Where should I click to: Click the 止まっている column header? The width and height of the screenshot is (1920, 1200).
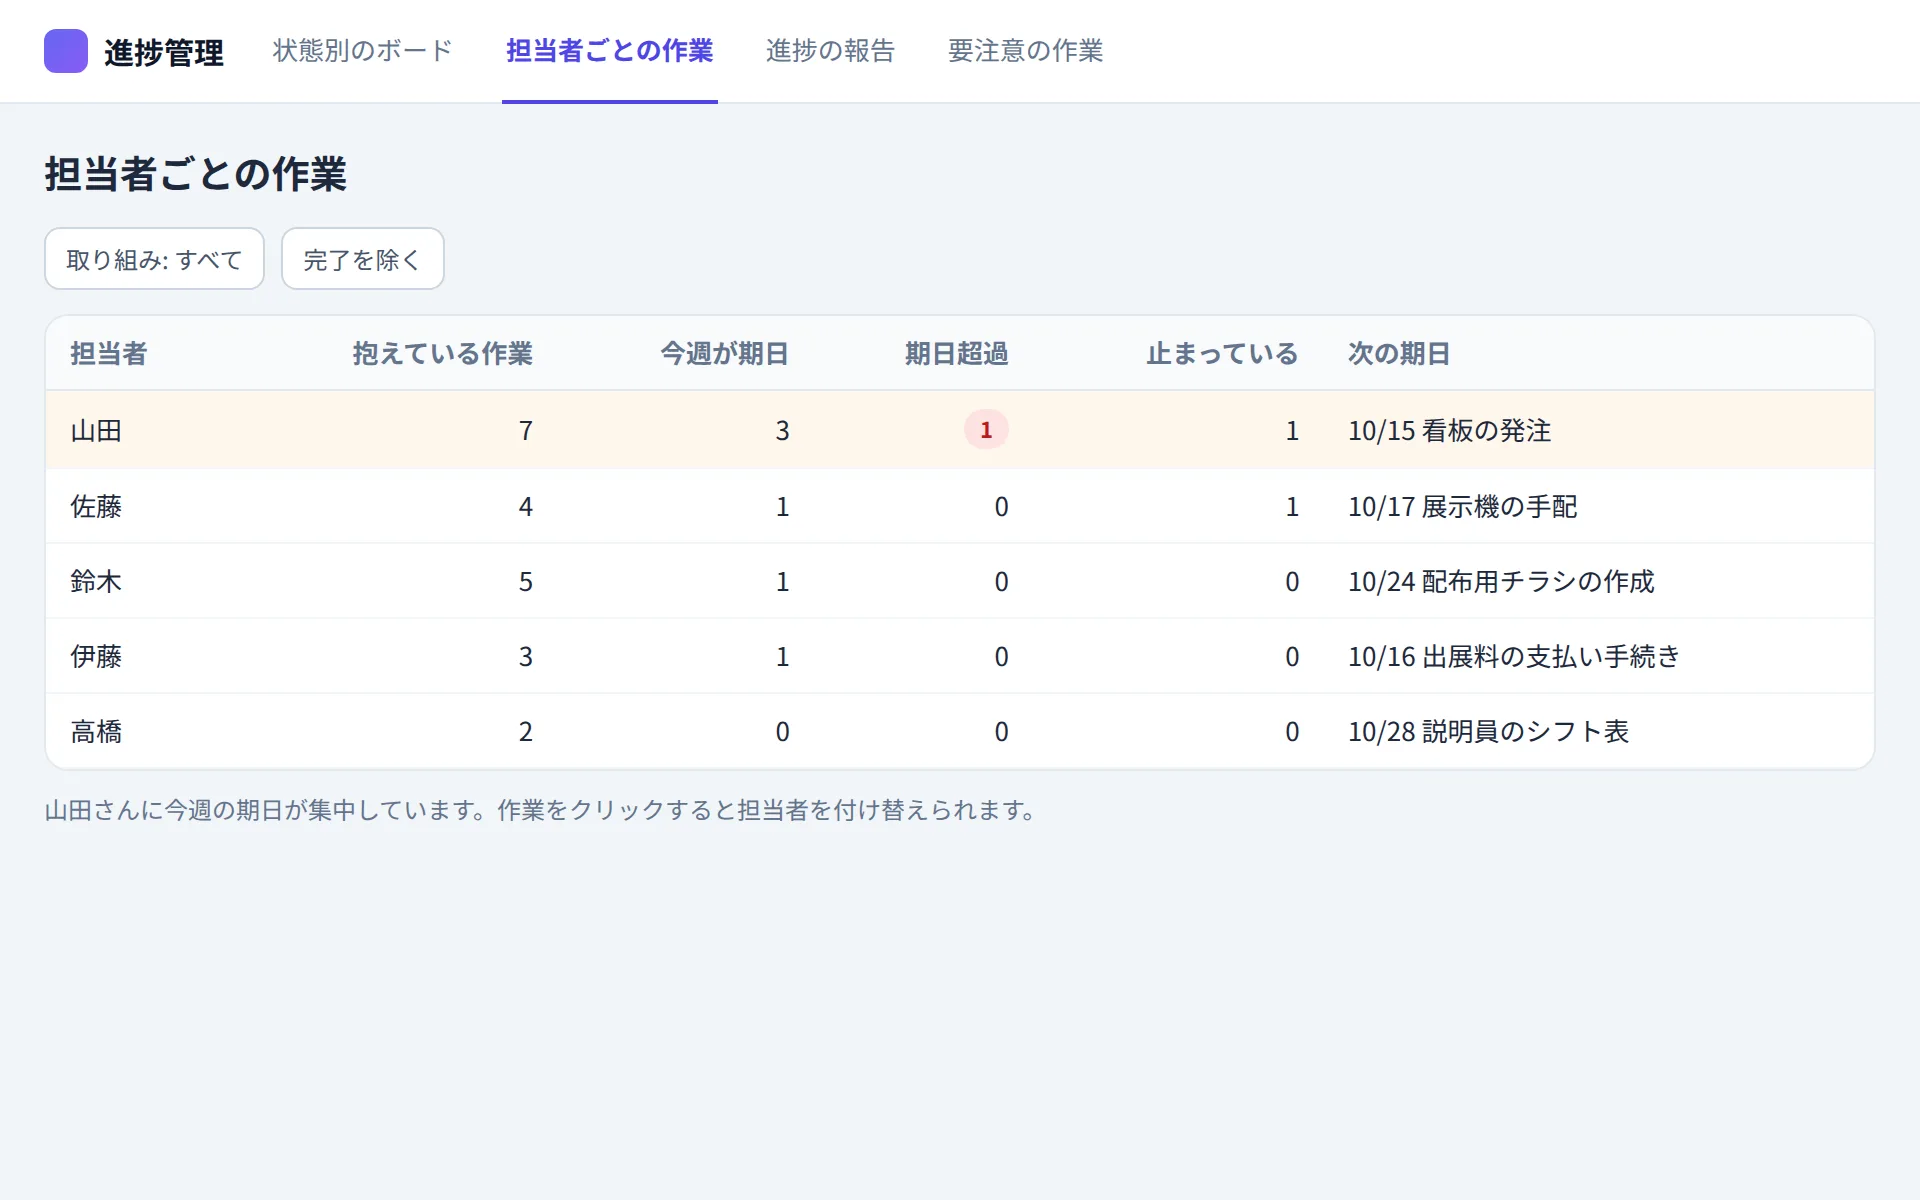(1221, 354)
